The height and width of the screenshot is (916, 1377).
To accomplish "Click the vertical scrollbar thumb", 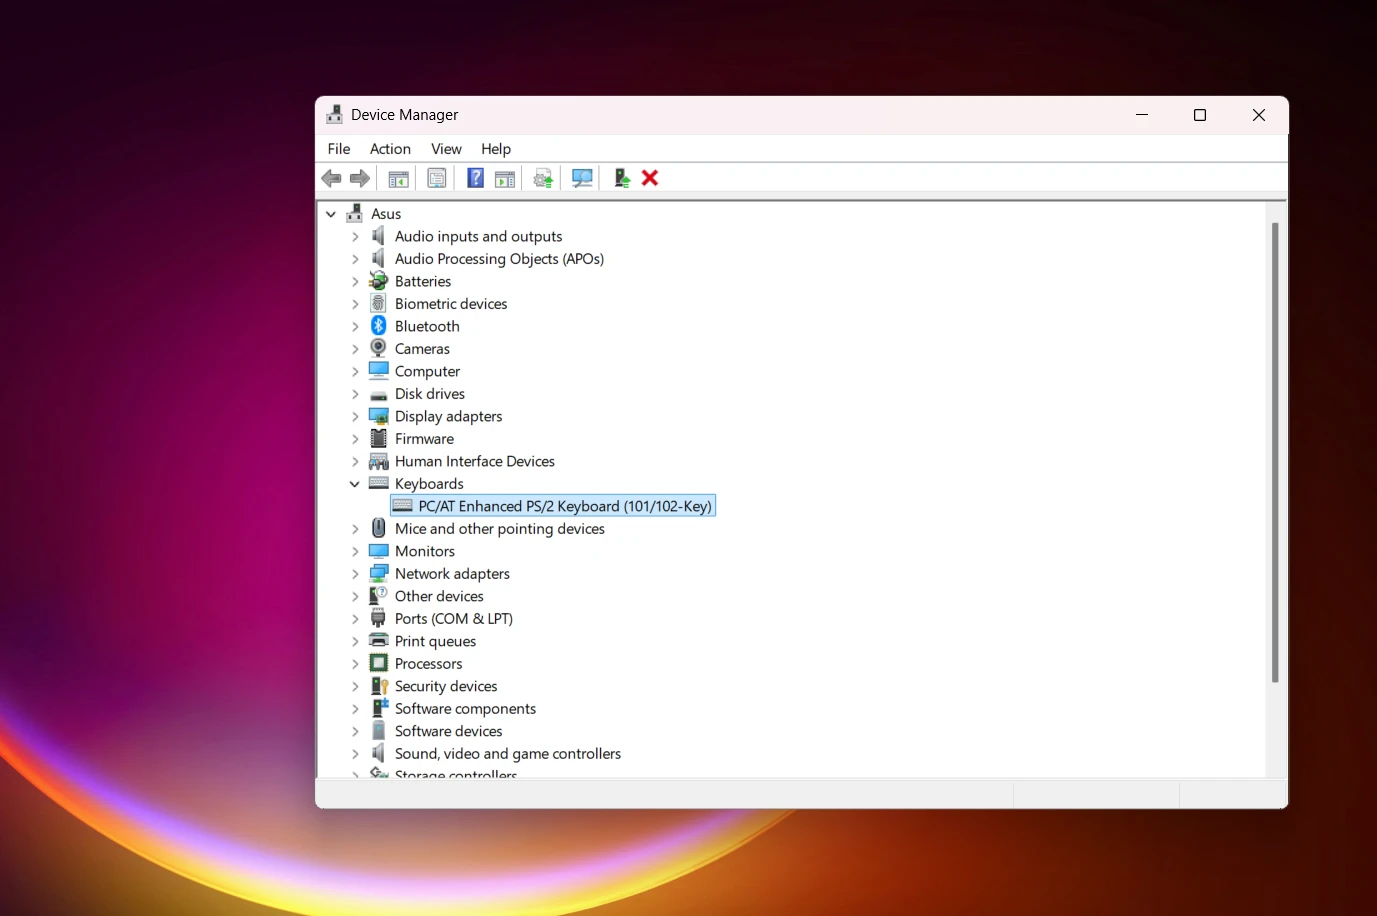I will click(x=1275, y=452).
